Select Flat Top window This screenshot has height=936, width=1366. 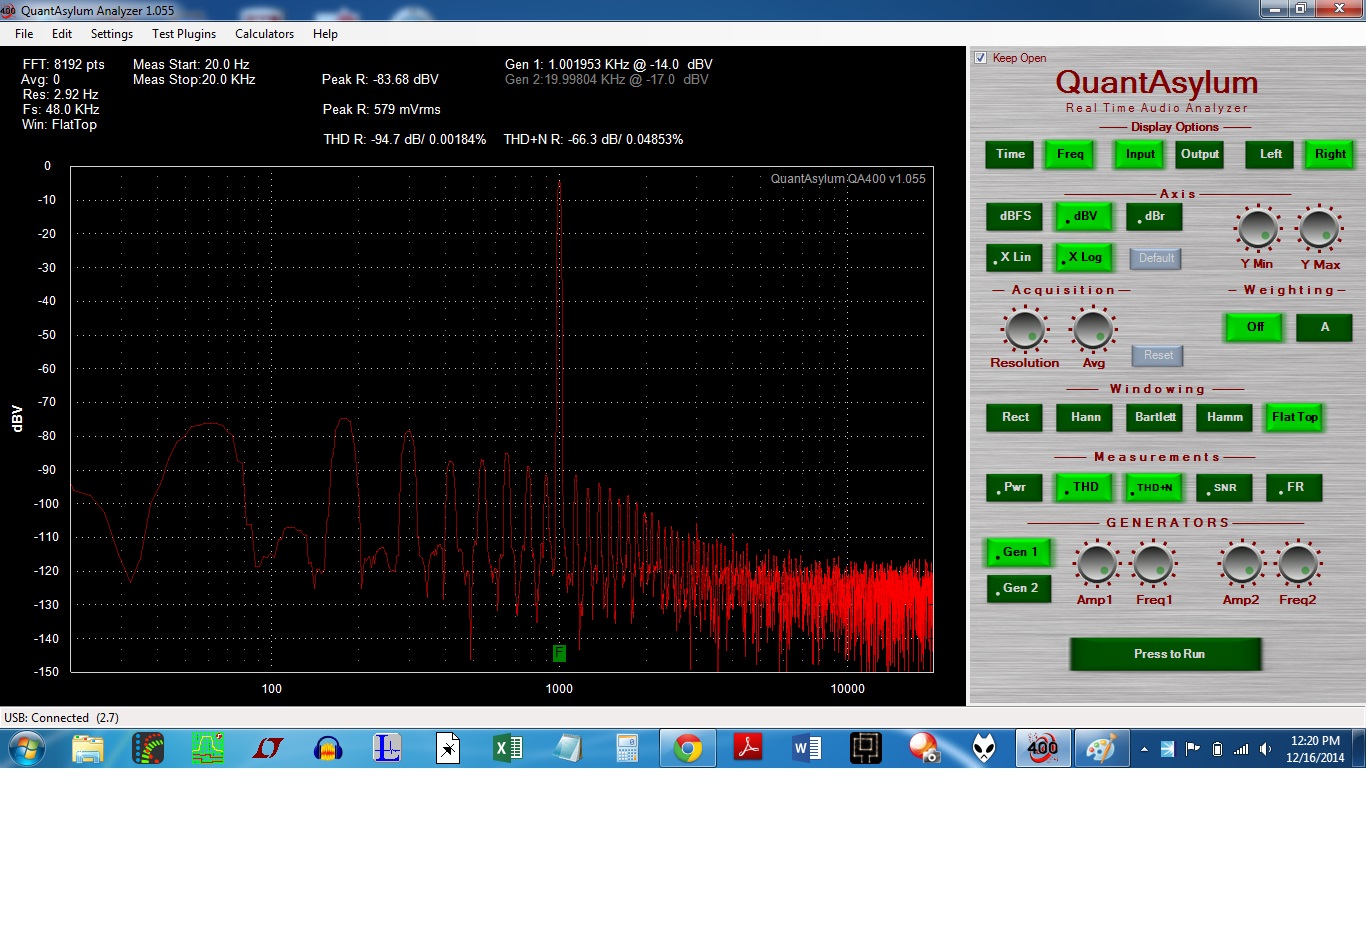tap(1295, 417)
